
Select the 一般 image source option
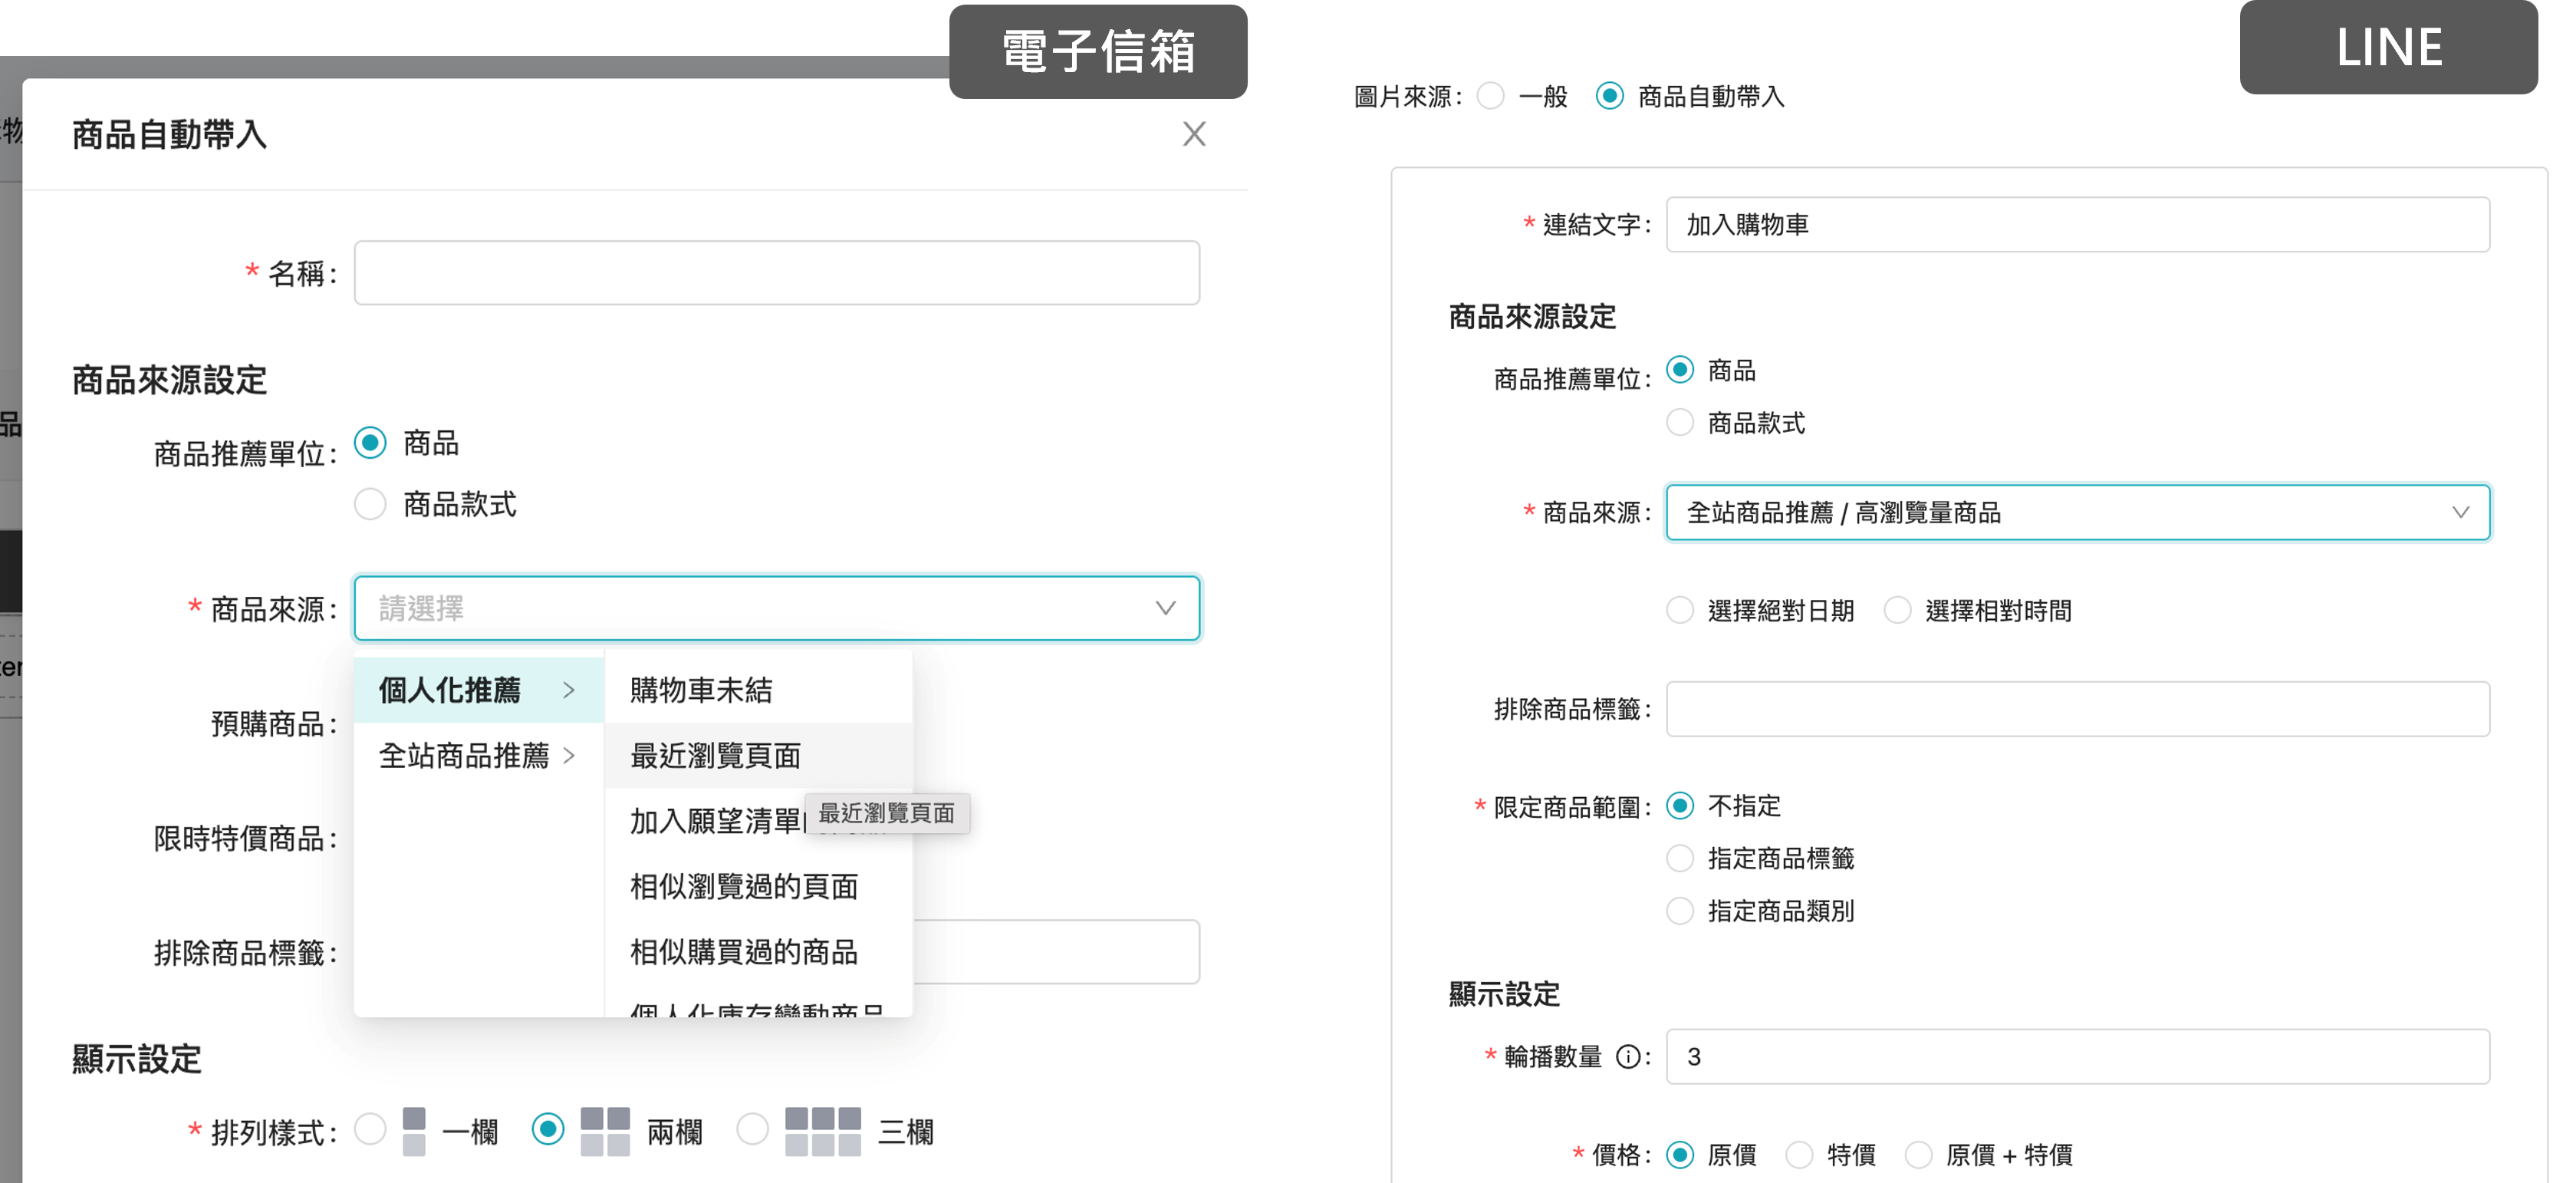[1491, 96]
